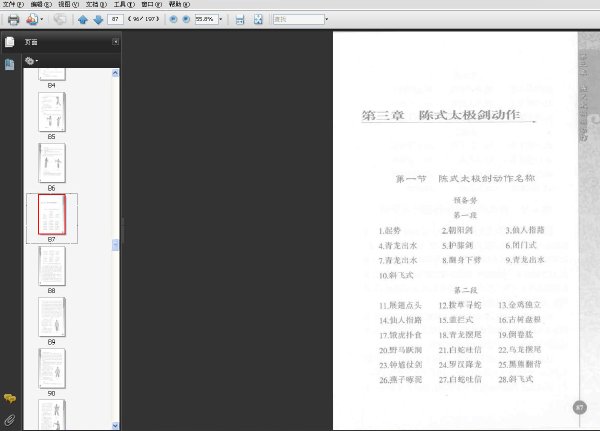This screenshot has height=431, width=600.
Task: Click the thumbnail panel scrollbar thumb
Action: [115, 245]
